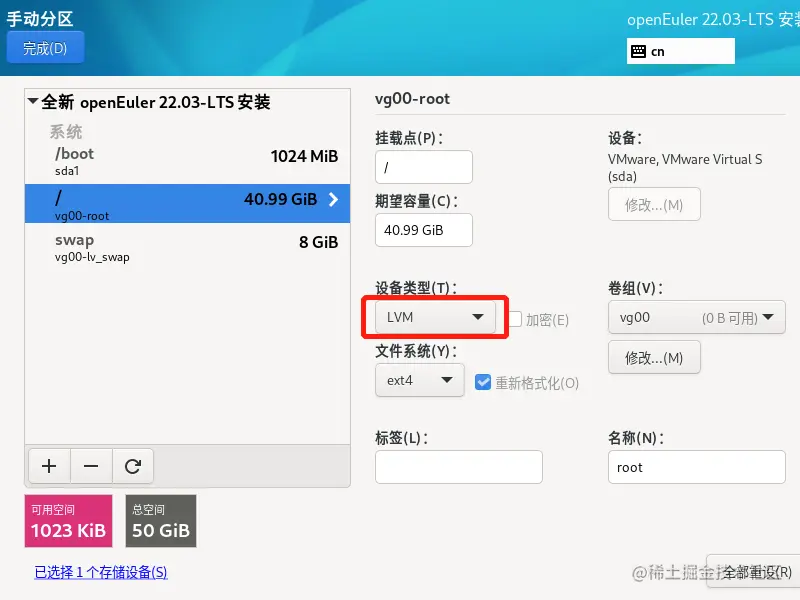This screenshot has width=800, height=600.
Task: Click the keyboard layout icon beside cn
Action: pyautogui.click(x=638, y=51)
